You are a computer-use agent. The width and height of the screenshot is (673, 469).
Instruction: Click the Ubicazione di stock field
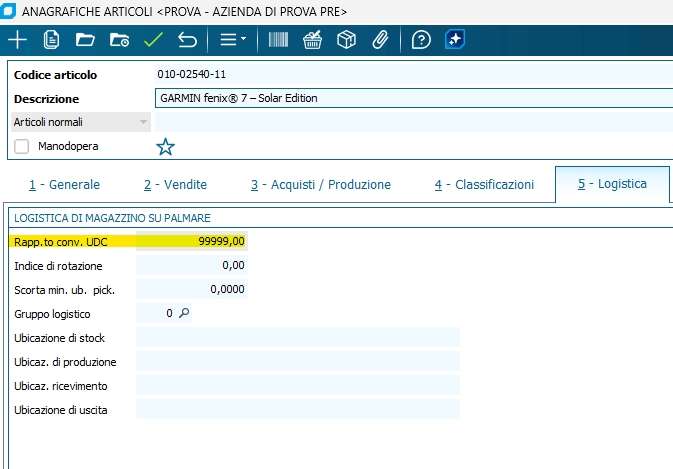click(x=298, y=337)
